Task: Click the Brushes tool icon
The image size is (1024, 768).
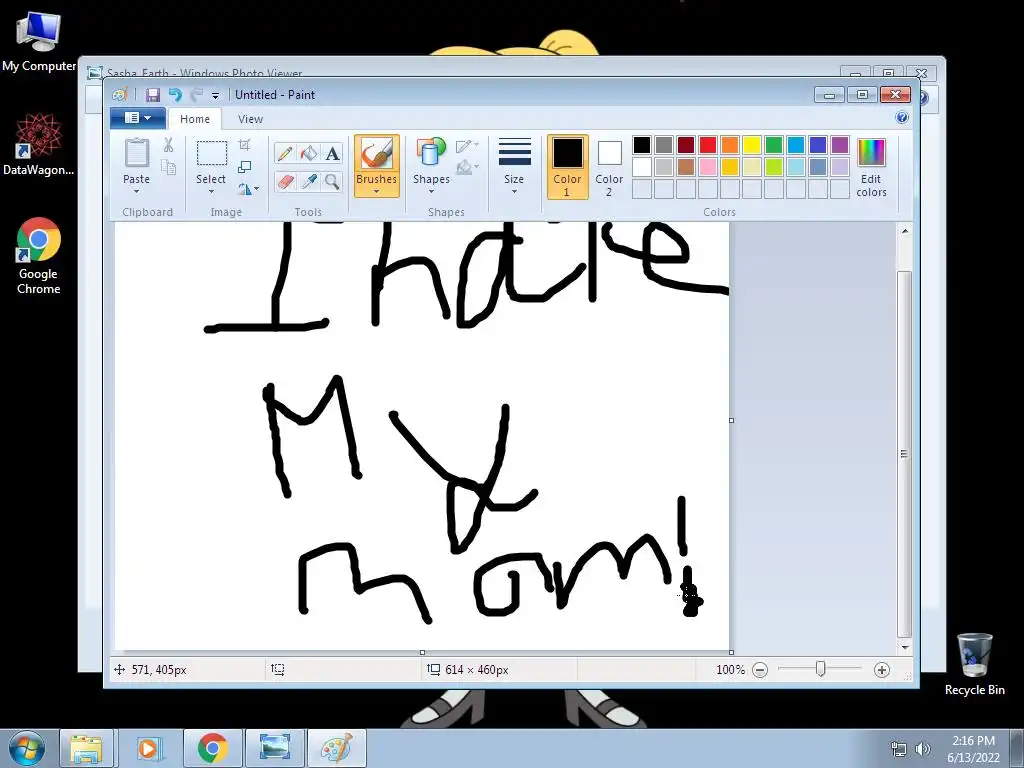Action: pos(377,154)
